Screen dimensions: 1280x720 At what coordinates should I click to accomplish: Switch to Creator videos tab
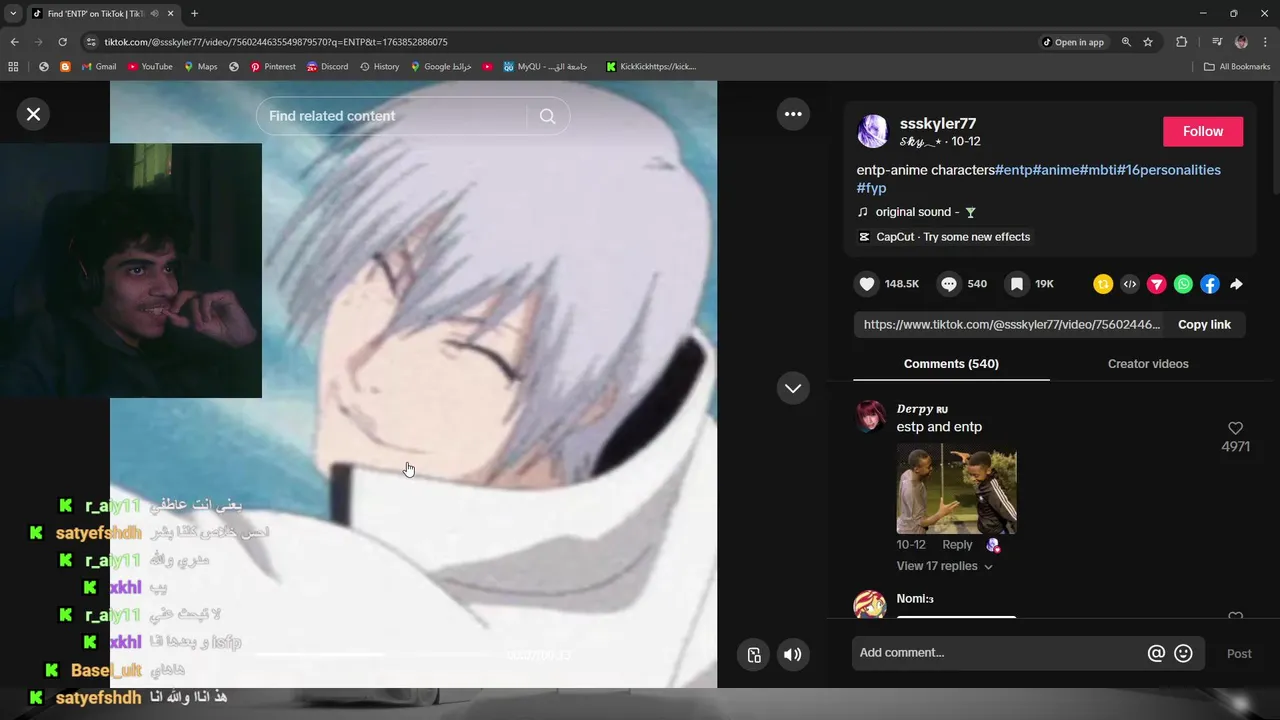1148,364
